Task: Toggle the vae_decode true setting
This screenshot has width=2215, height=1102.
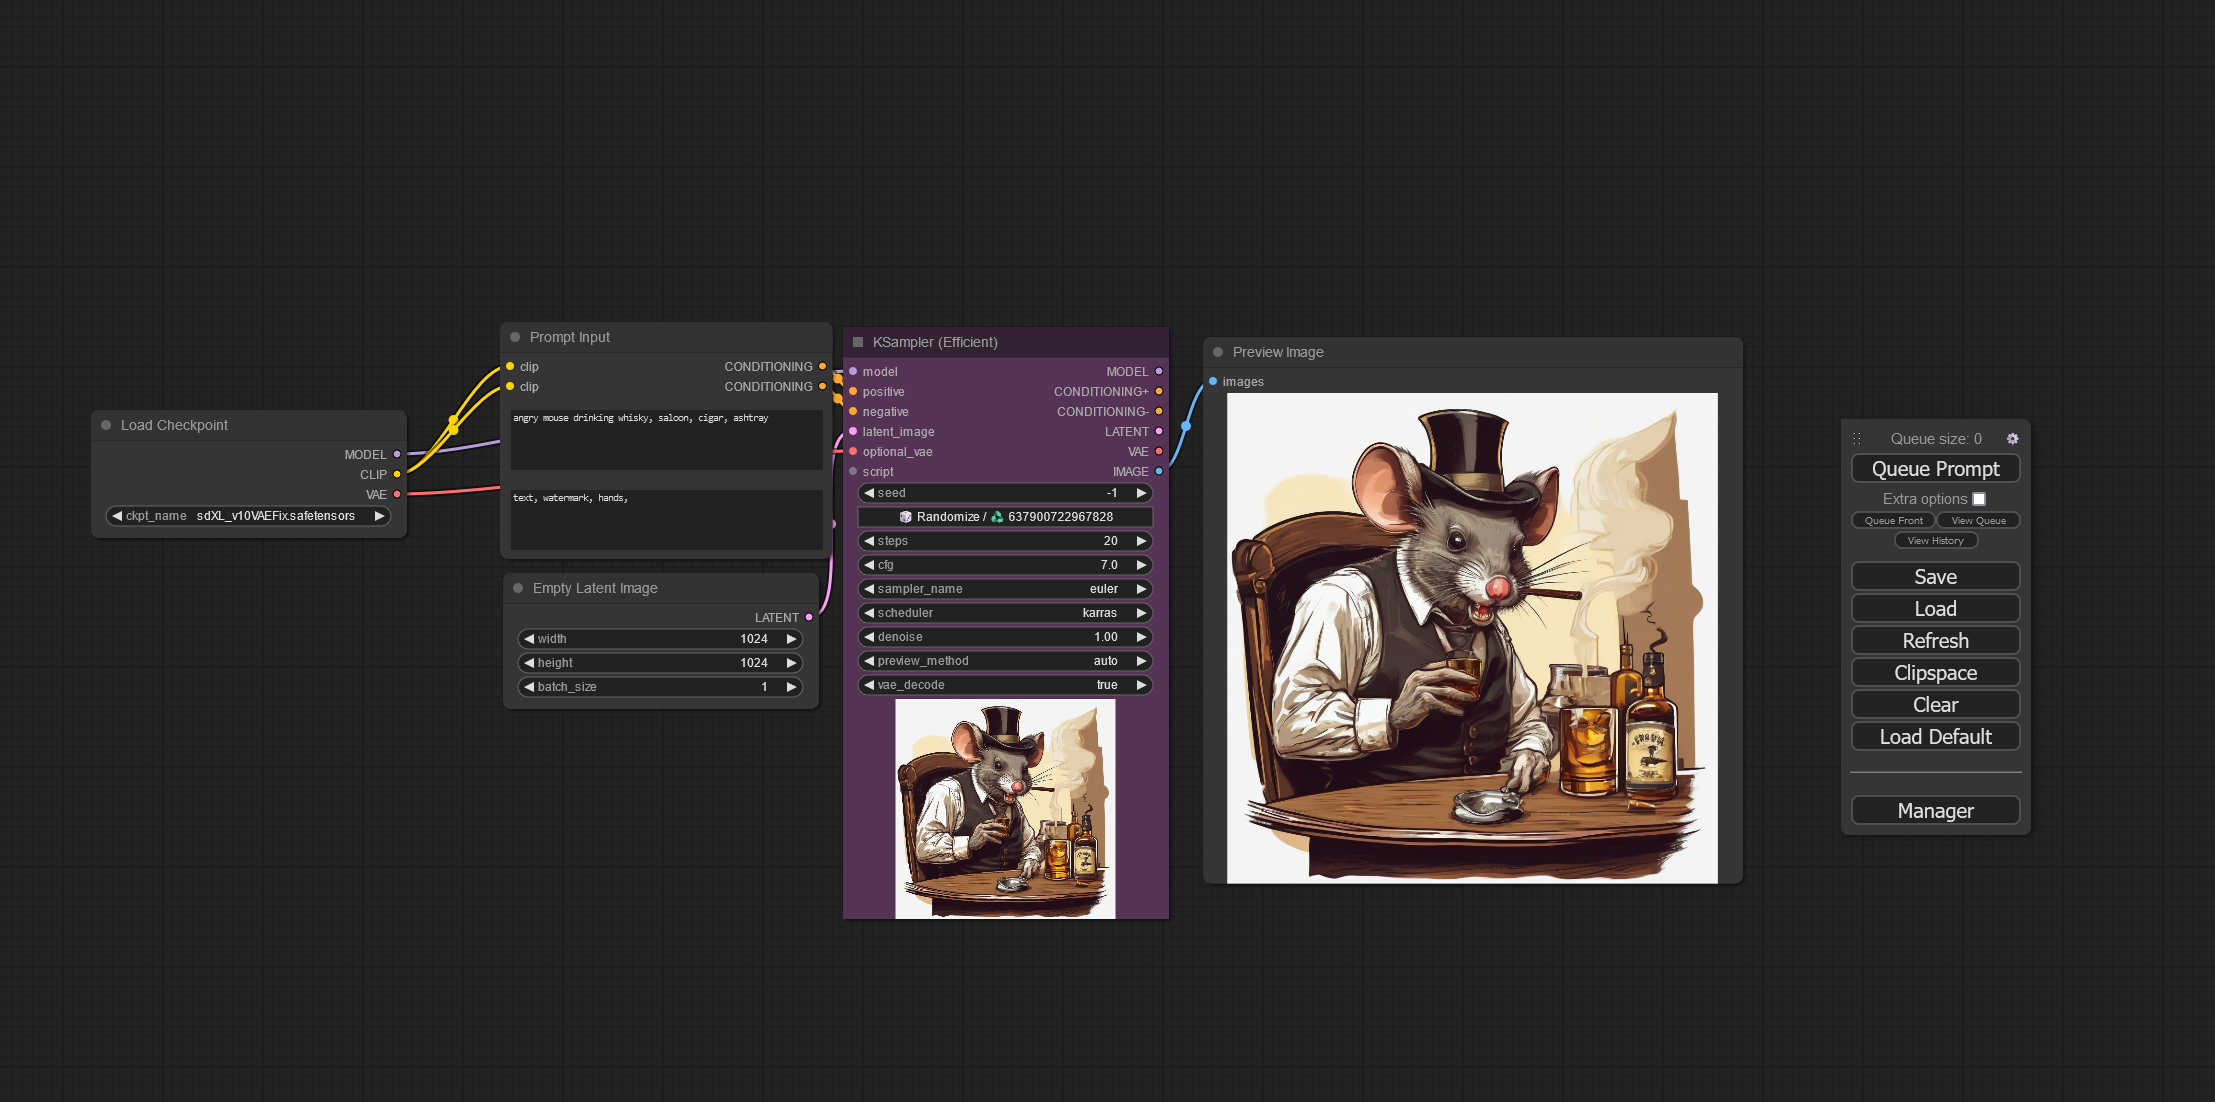Action: (1005, 685)
